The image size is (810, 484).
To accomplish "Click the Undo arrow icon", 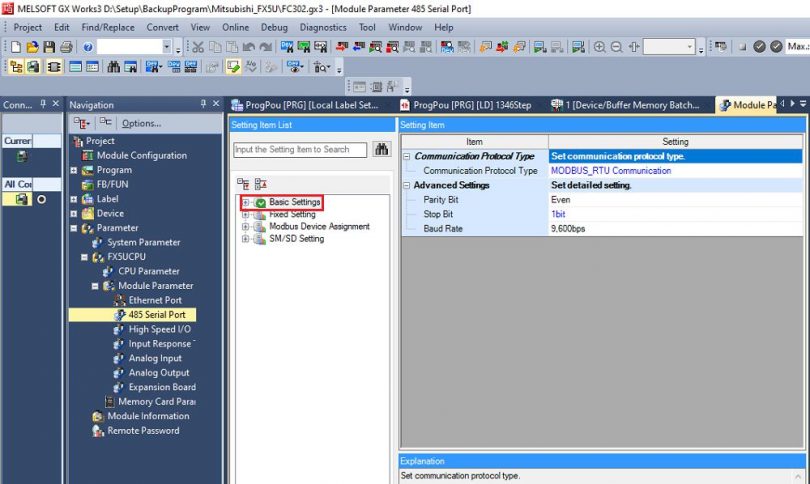I will [248, 47].
